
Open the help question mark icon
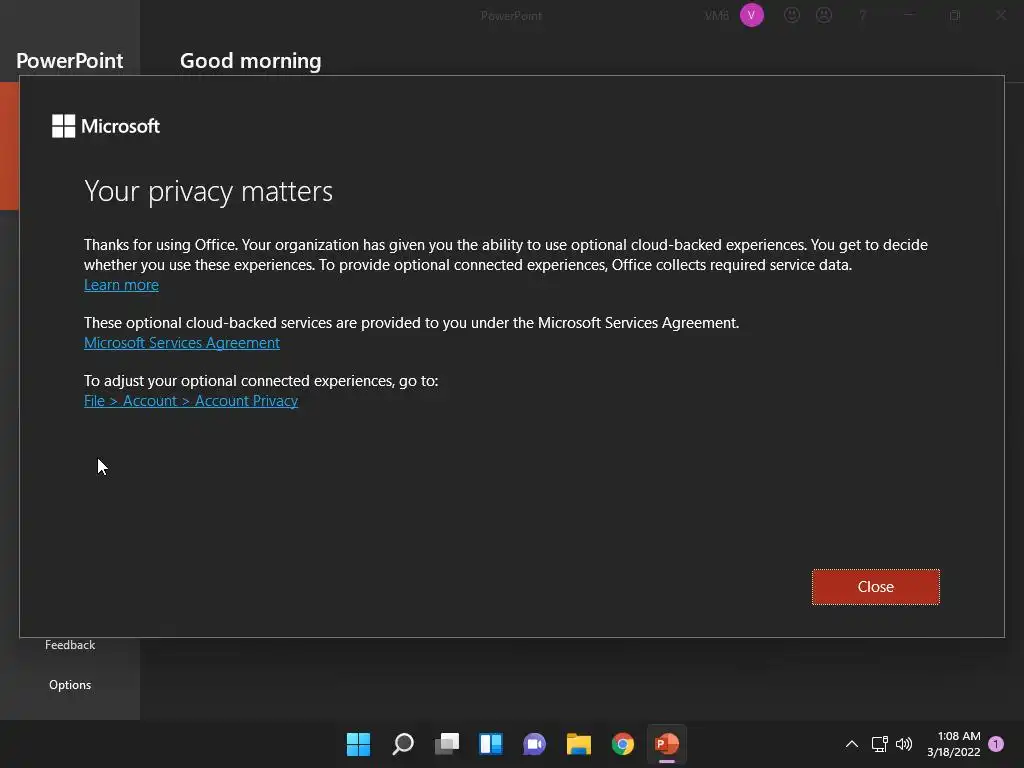(863, 15)
